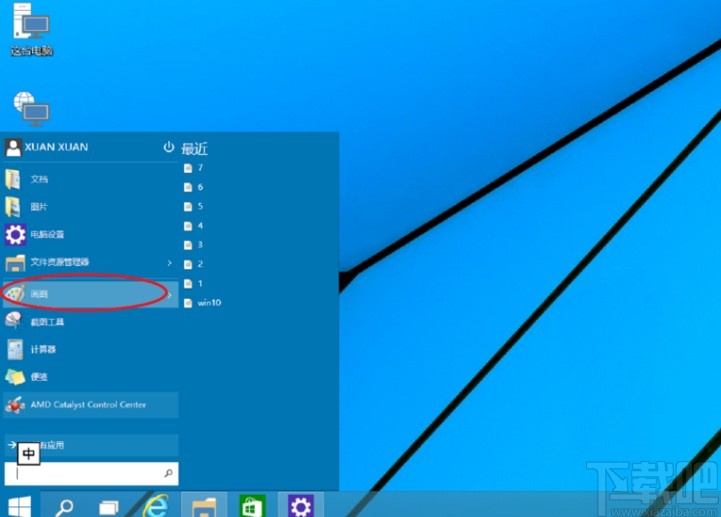The height and width of the screenshot is (517, 721).
Task: Click the XUAN XUAN user account
Action: [47, 147]
